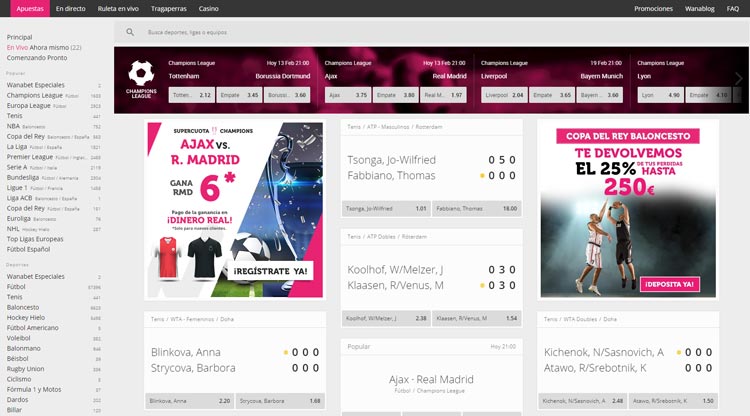Bet on Bayern at 3.60
Viewport: 750px width, 416px height.
click(600, 95)
